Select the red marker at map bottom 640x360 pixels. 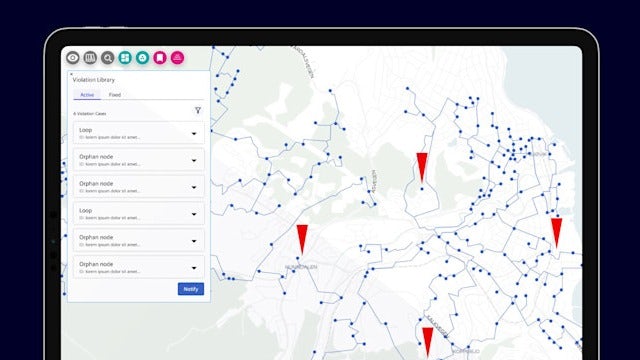tap(427, 342)
